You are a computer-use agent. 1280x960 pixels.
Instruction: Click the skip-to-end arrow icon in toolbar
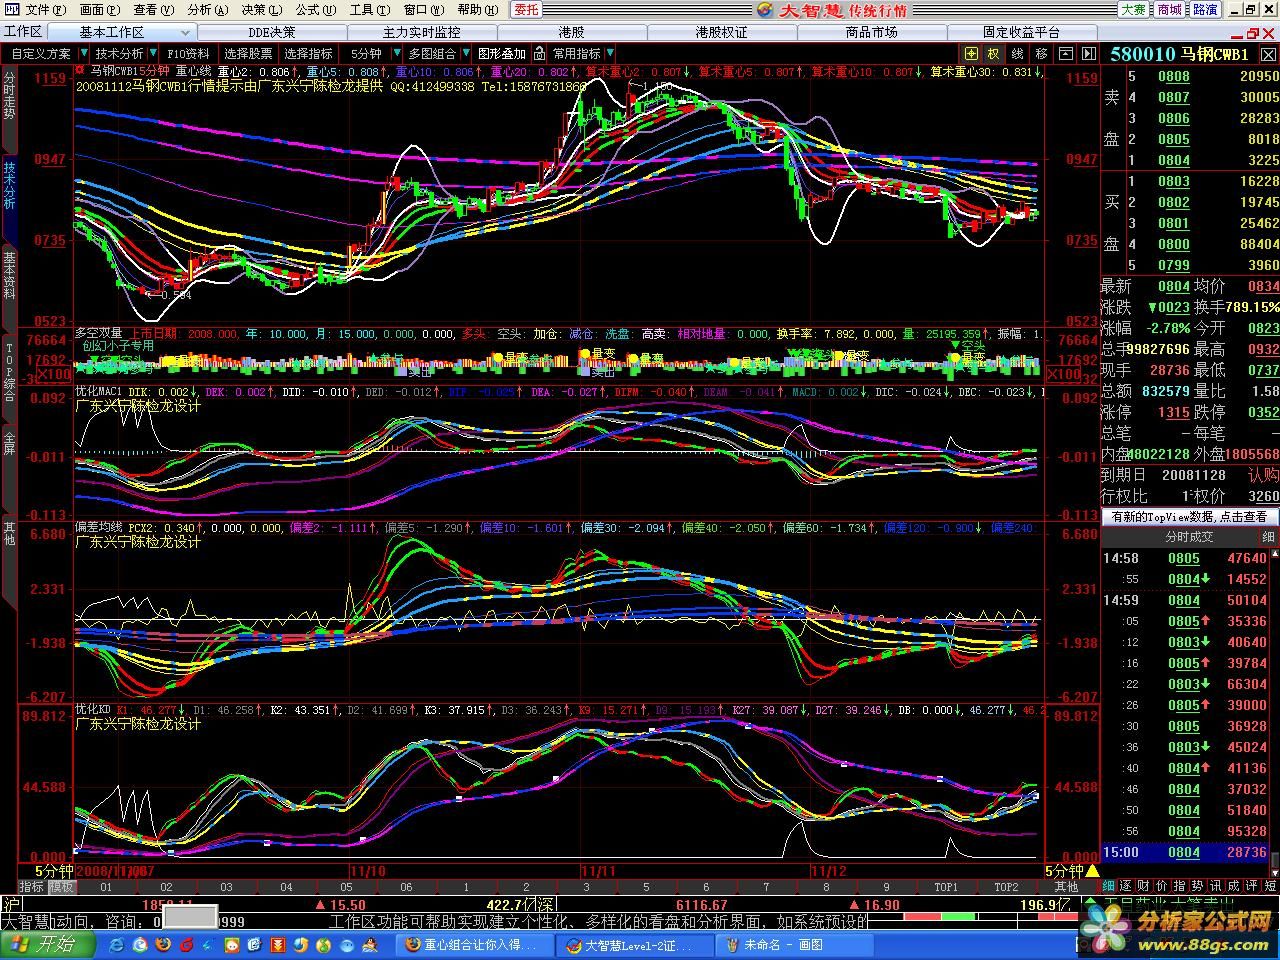coord(1089,53)
